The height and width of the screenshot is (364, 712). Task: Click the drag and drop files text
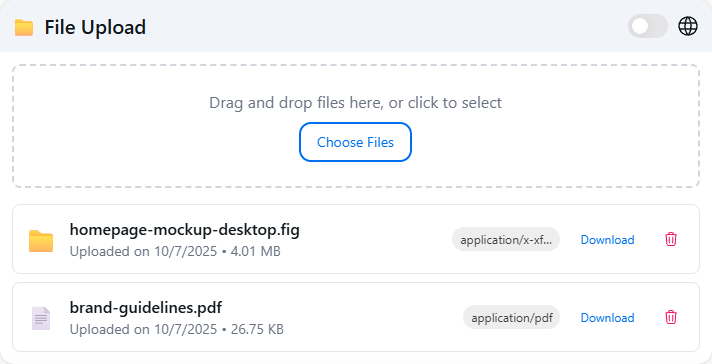[355, 103]
